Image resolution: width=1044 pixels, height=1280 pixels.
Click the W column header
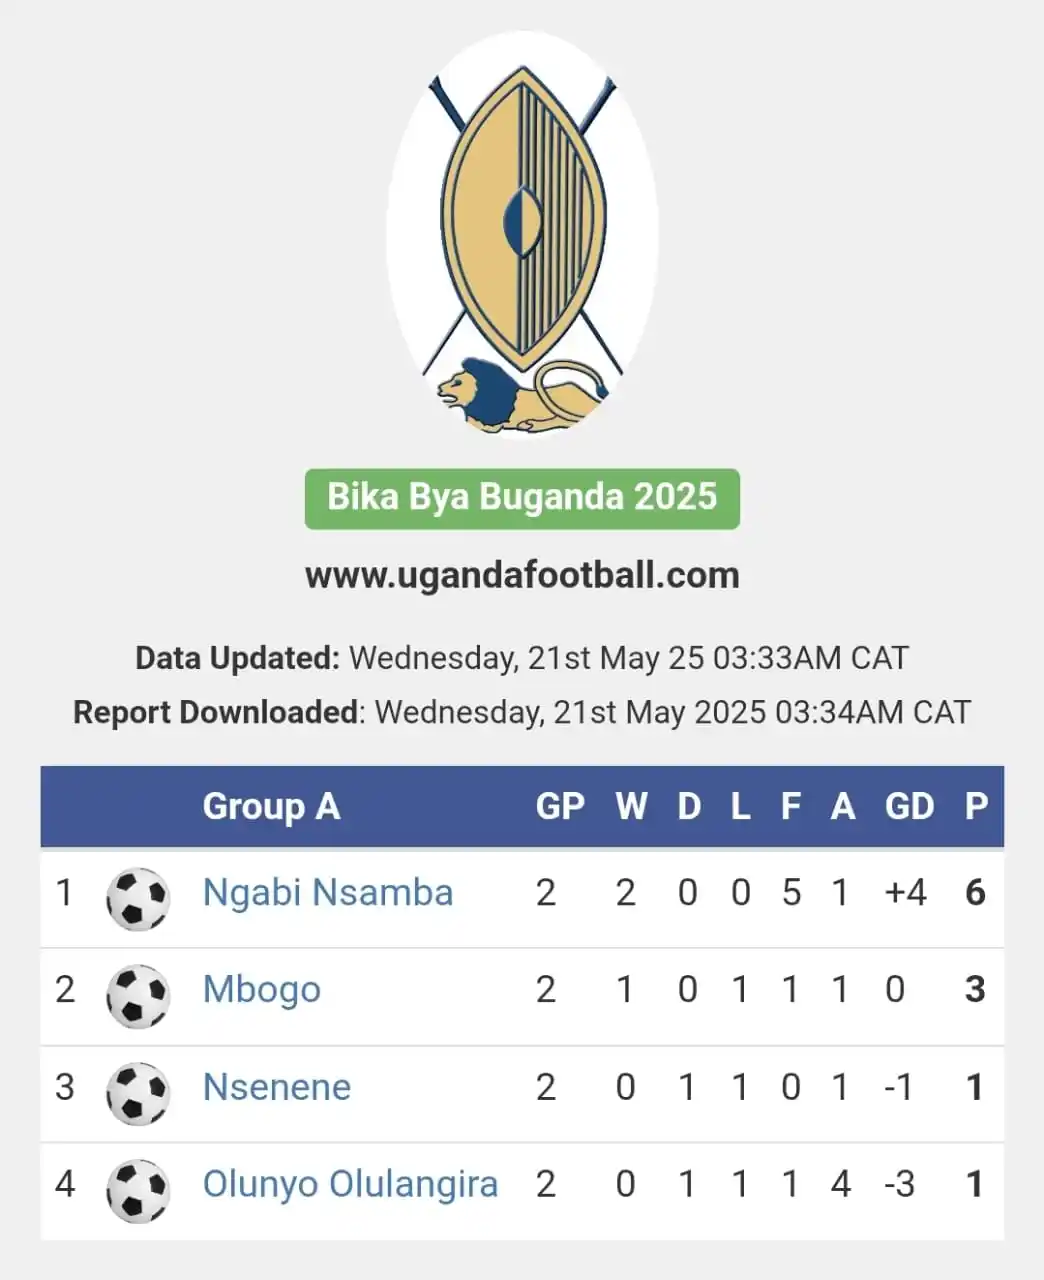point(631,806)
